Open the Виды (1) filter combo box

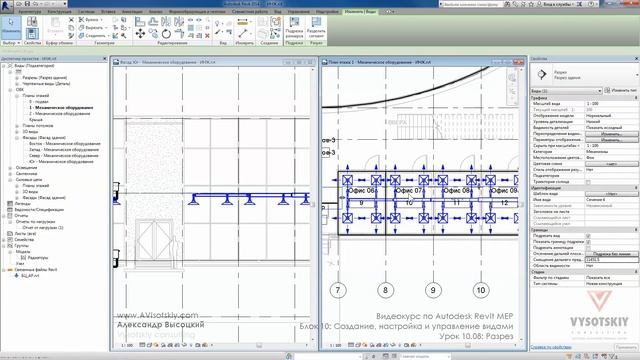tap(566, 91)
